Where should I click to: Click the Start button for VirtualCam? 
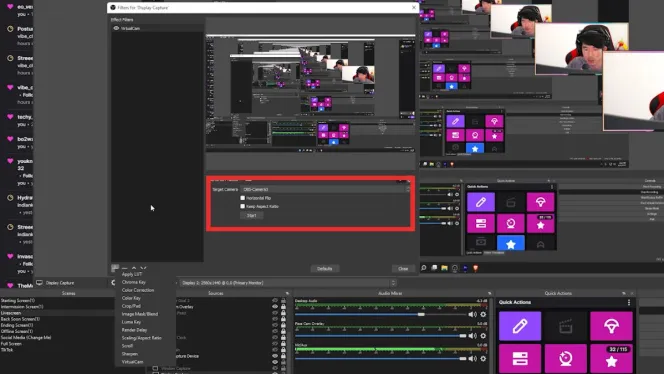(x=252, y=216)
